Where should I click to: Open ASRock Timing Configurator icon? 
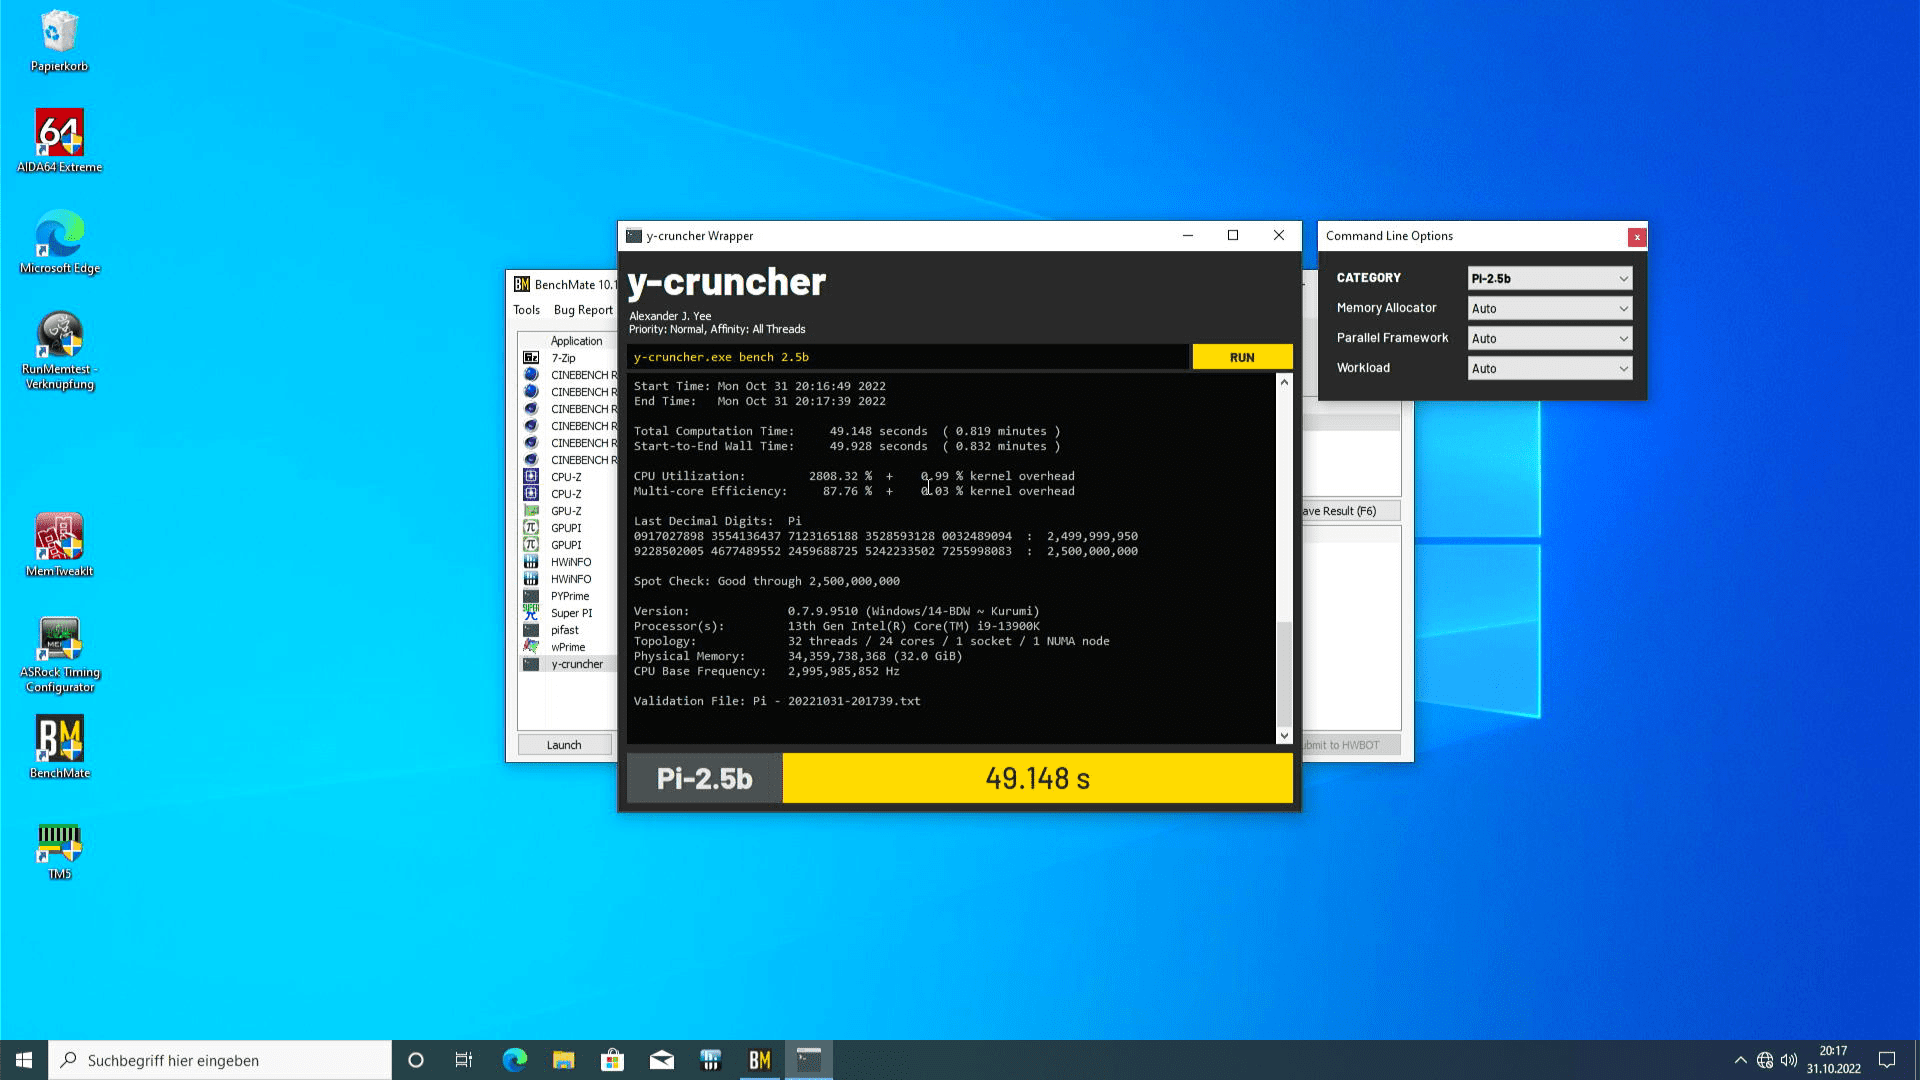tap(59, 652)
